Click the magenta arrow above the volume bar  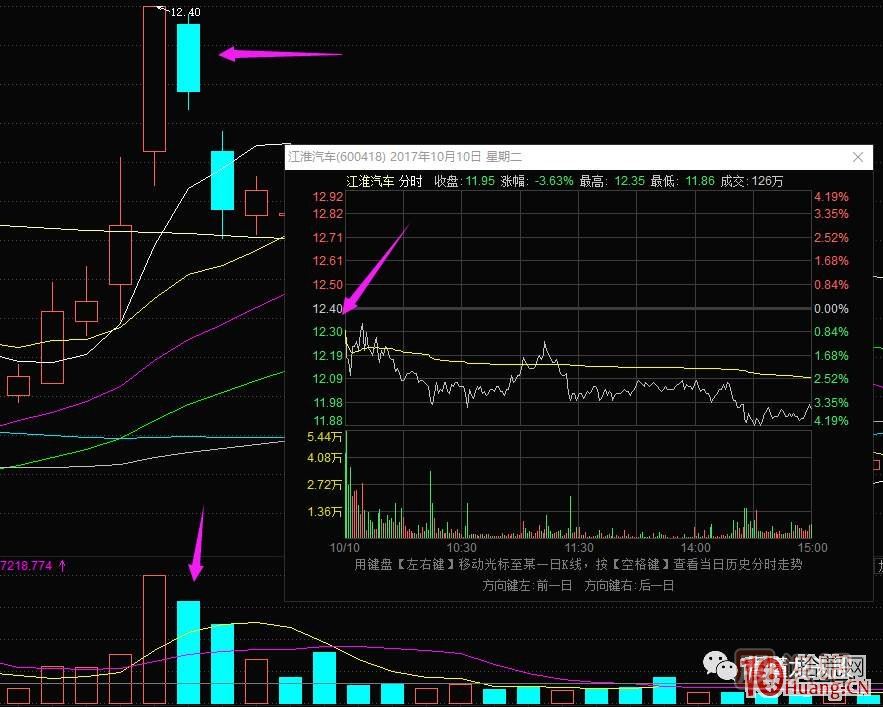click(x=197, y=545)
